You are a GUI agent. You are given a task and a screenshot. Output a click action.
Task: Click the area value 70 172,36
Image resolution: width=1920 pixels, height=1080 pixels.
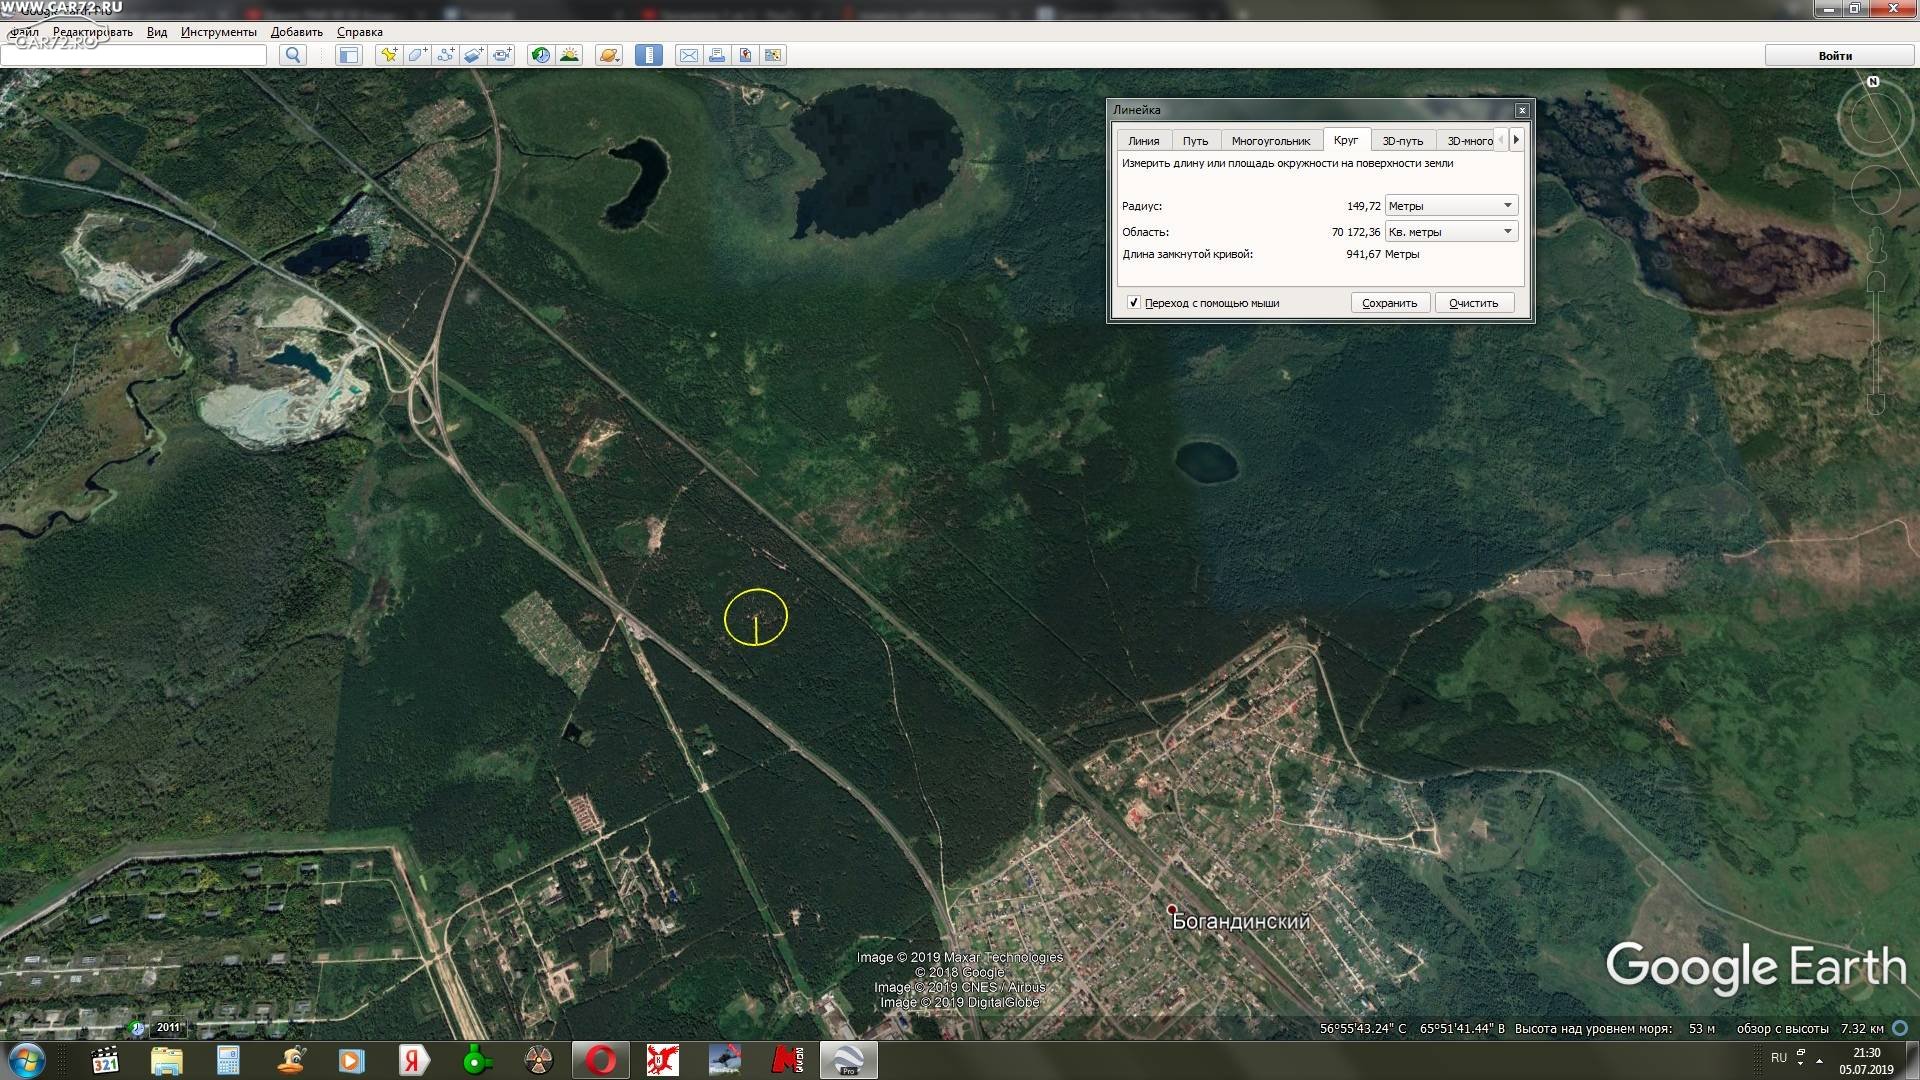1355,232
